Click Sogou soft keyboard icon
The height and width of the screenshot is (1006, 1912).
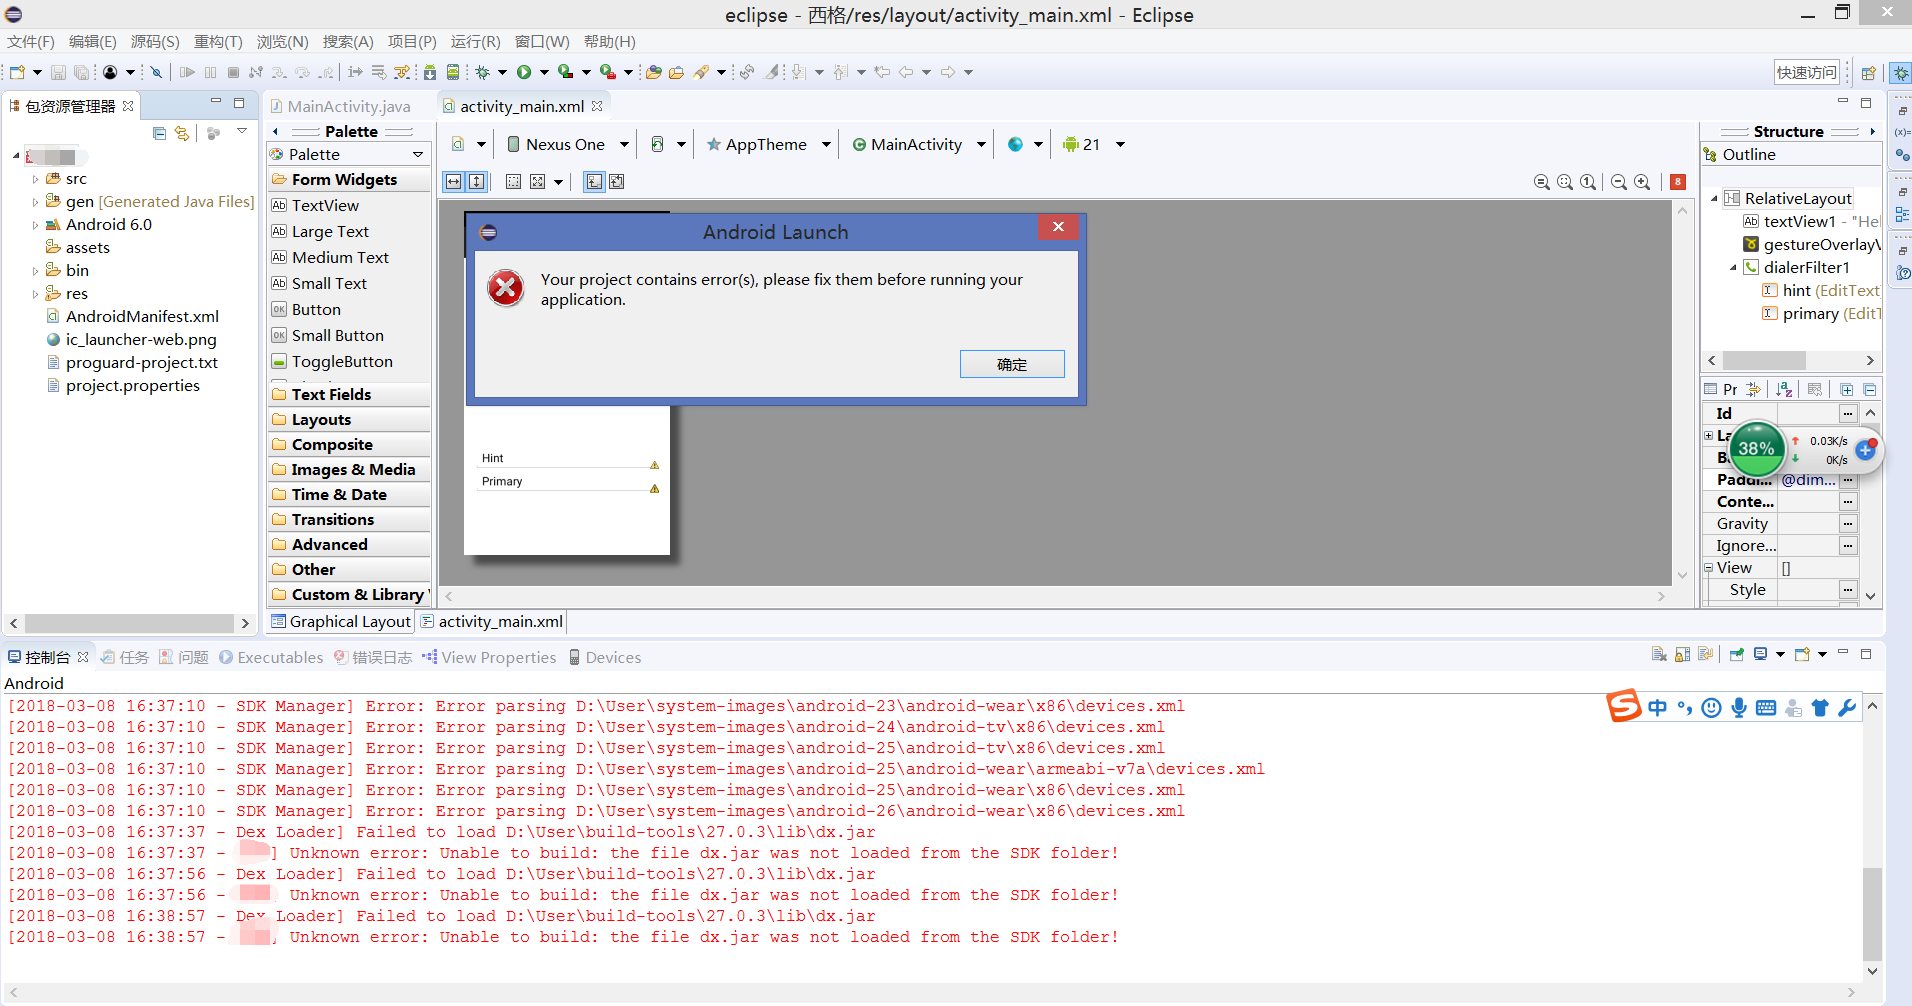click(1766, 707)
